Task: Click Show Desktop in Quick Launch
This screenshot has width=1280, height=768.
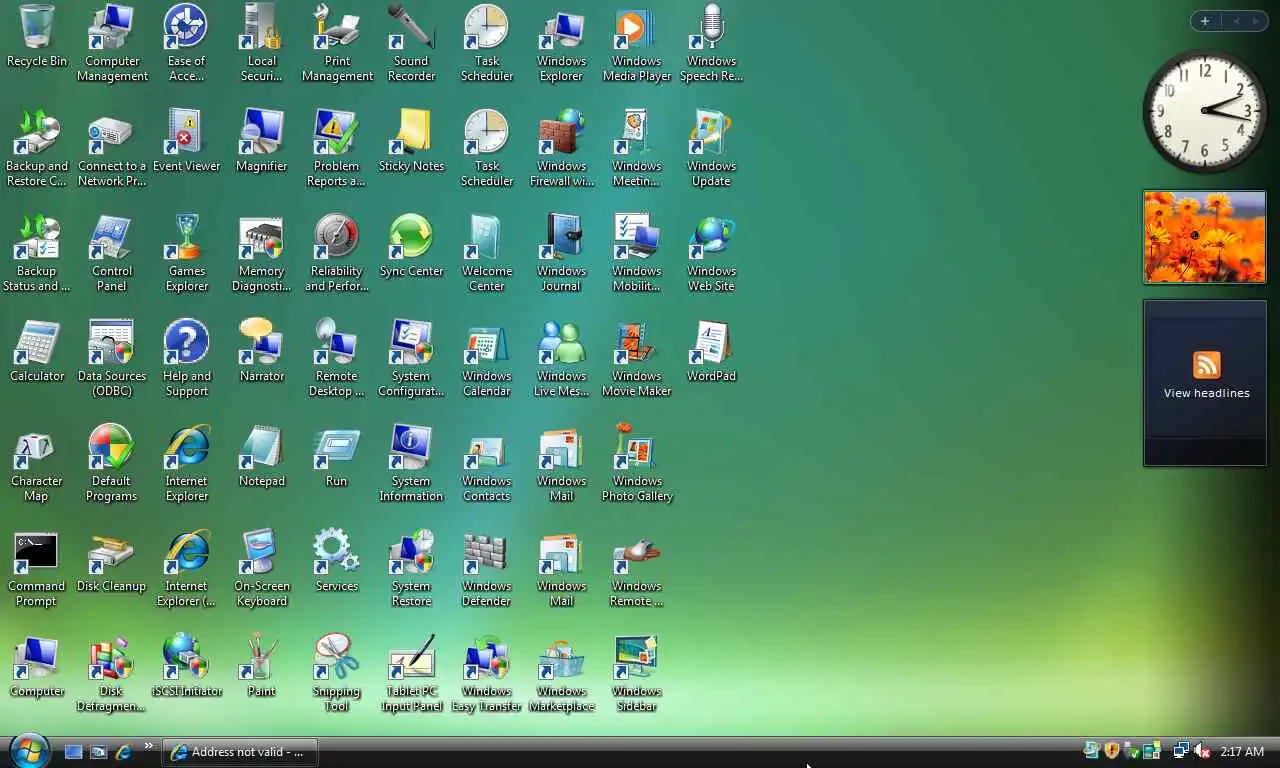Action: pyautogui.click(x=73, y=752)
